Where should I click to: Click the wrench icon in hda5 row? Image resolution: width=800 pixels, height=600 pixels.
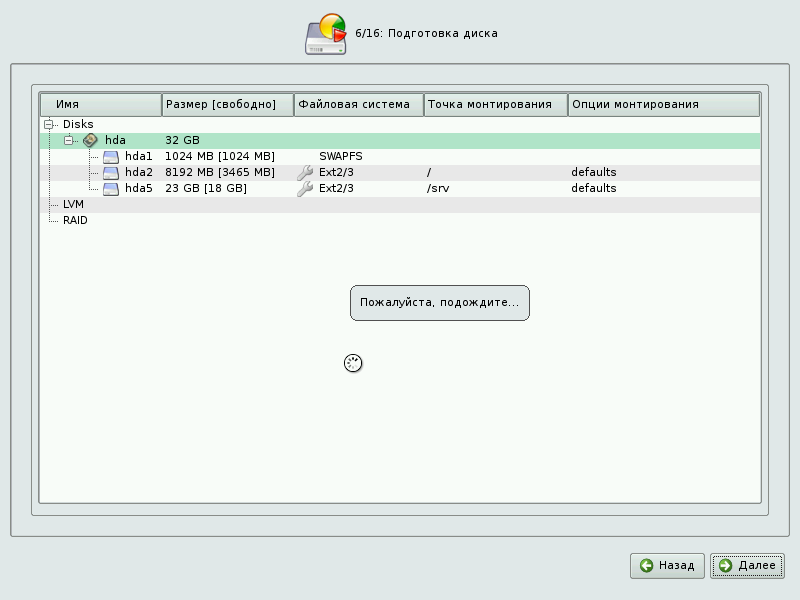point(305,188)
